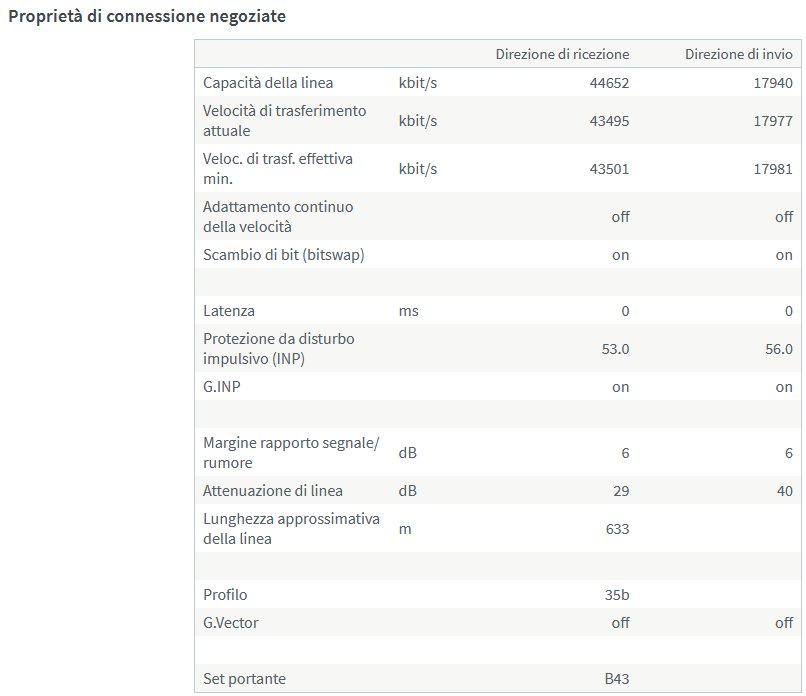Click the line capacity value 44652
Image resolution: width=806 pixels, height=696 pixels.
[610, 83]
